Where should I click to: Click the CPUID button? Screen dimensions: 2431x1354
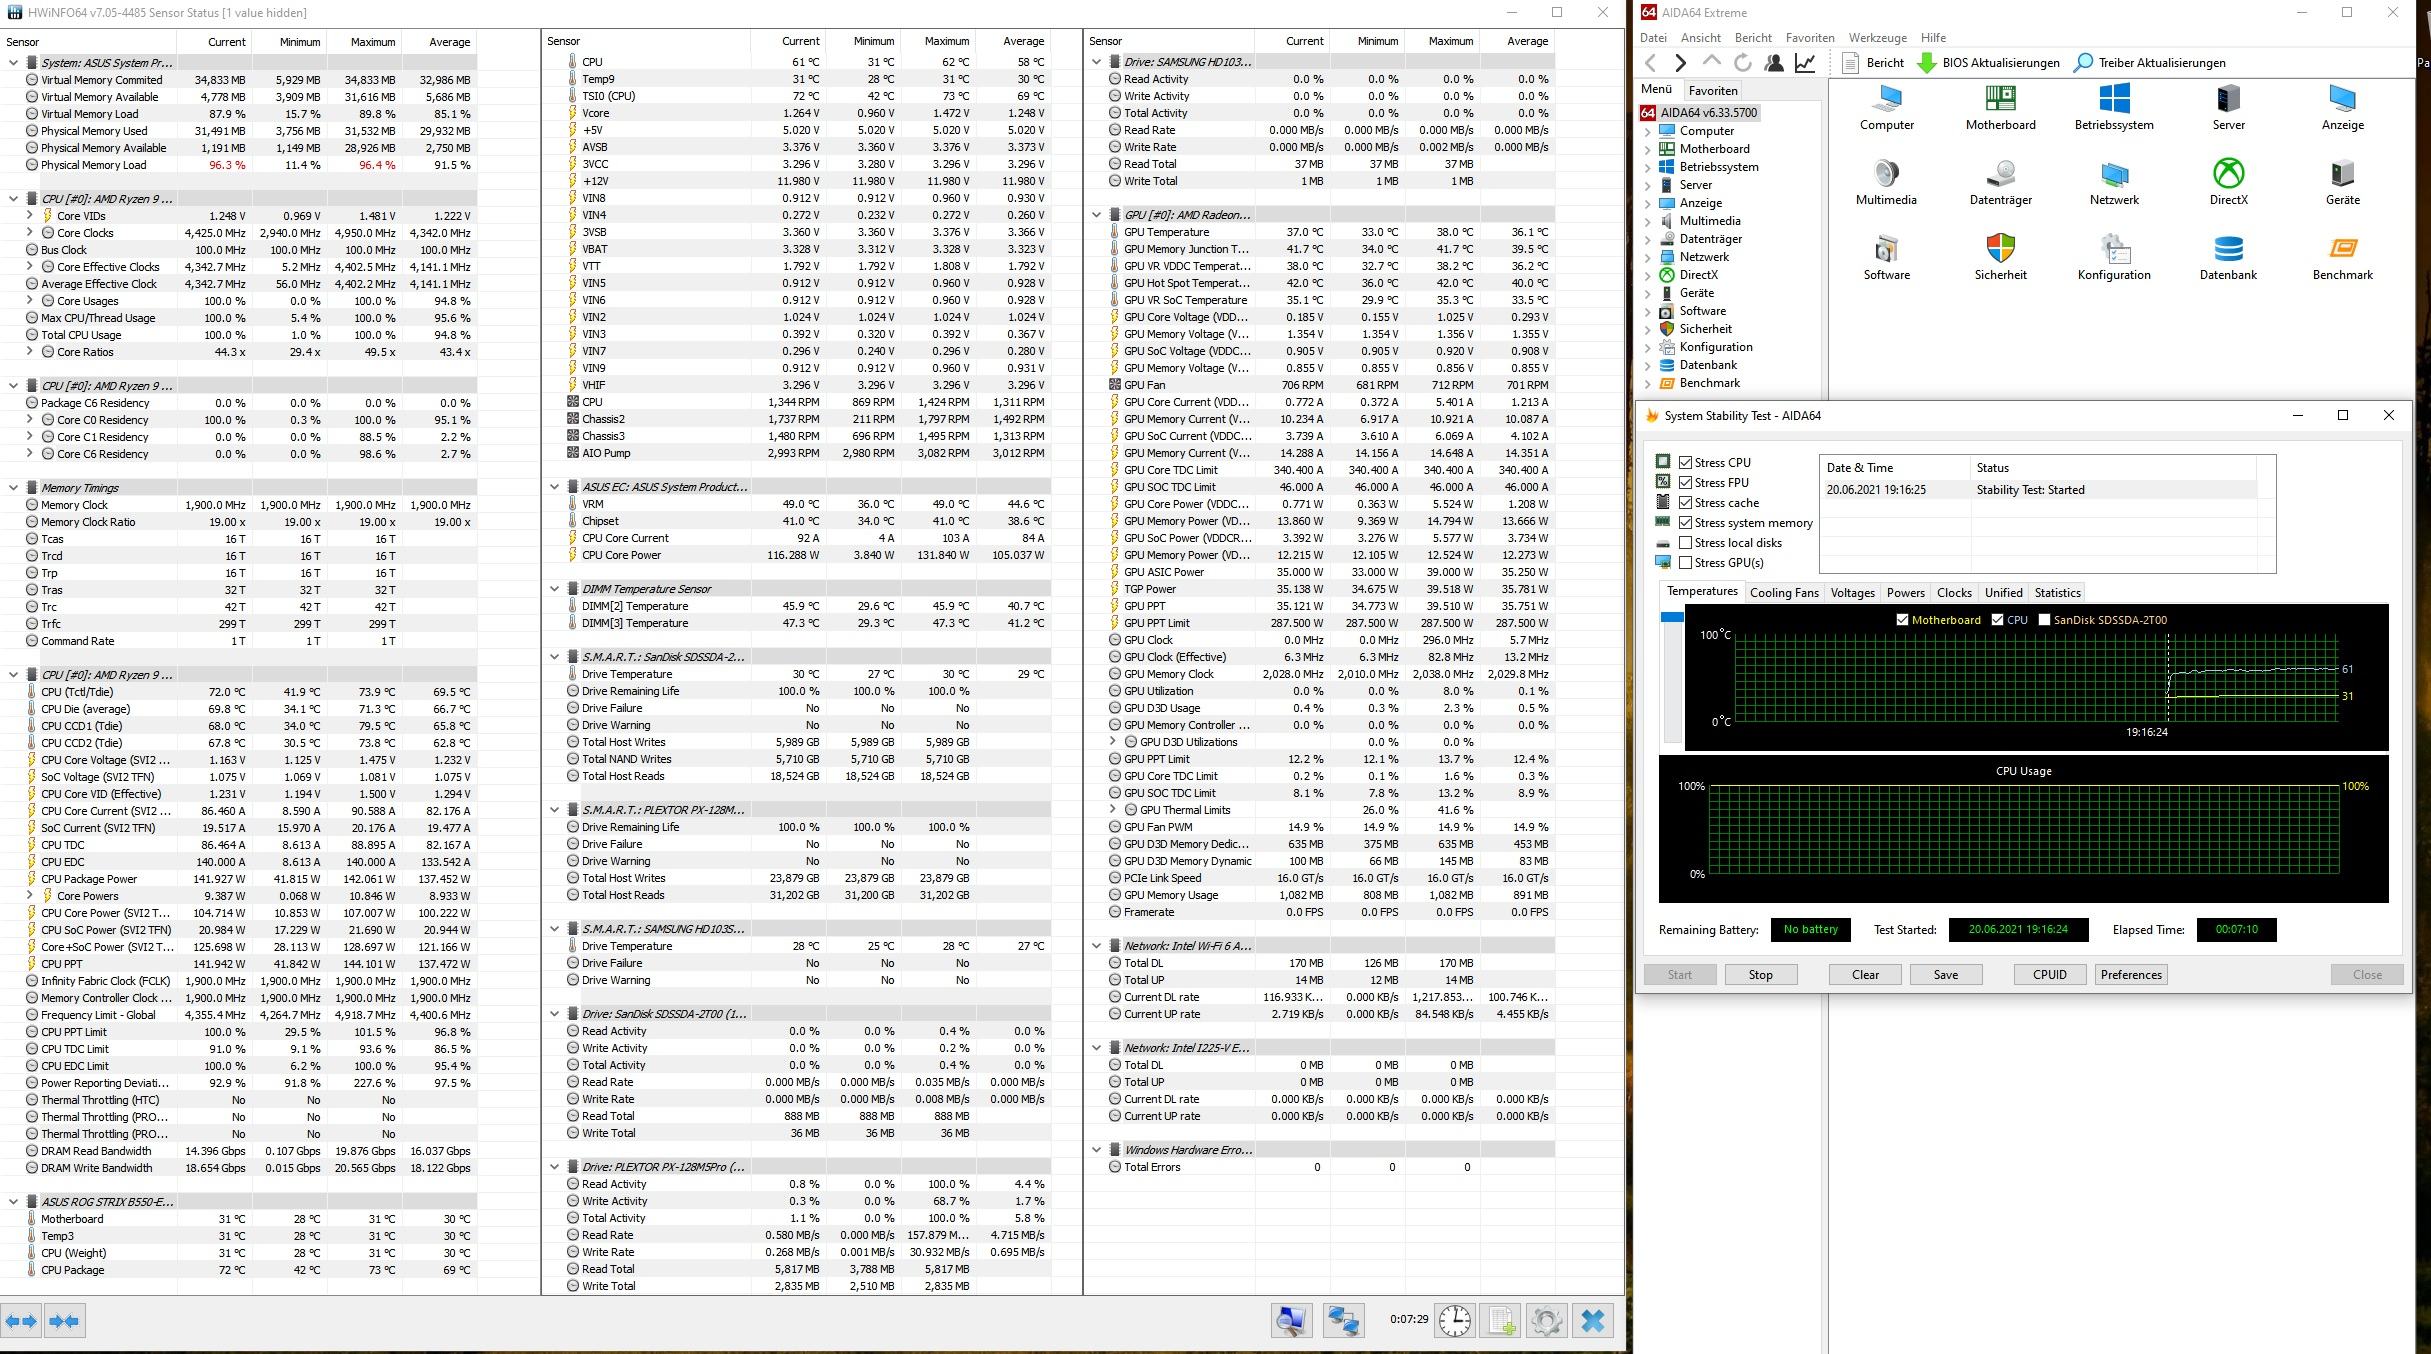pyautogui.click(x=2049, y=975)
